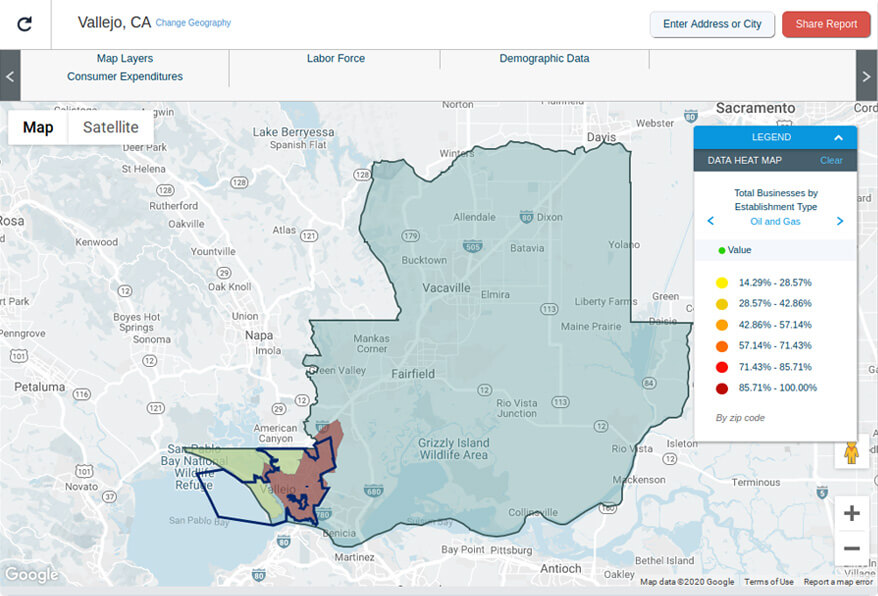The height and width of the screenshot is (596, 878).
Task: Open the Labor Force tab
Action: pos(335,58)
